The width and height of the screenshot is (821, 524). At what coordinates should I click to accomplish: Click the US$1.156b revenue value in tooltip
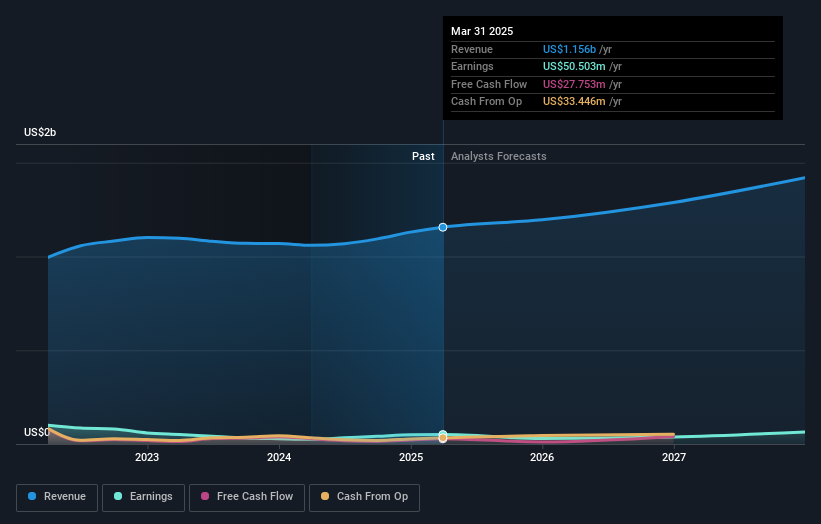569,49
